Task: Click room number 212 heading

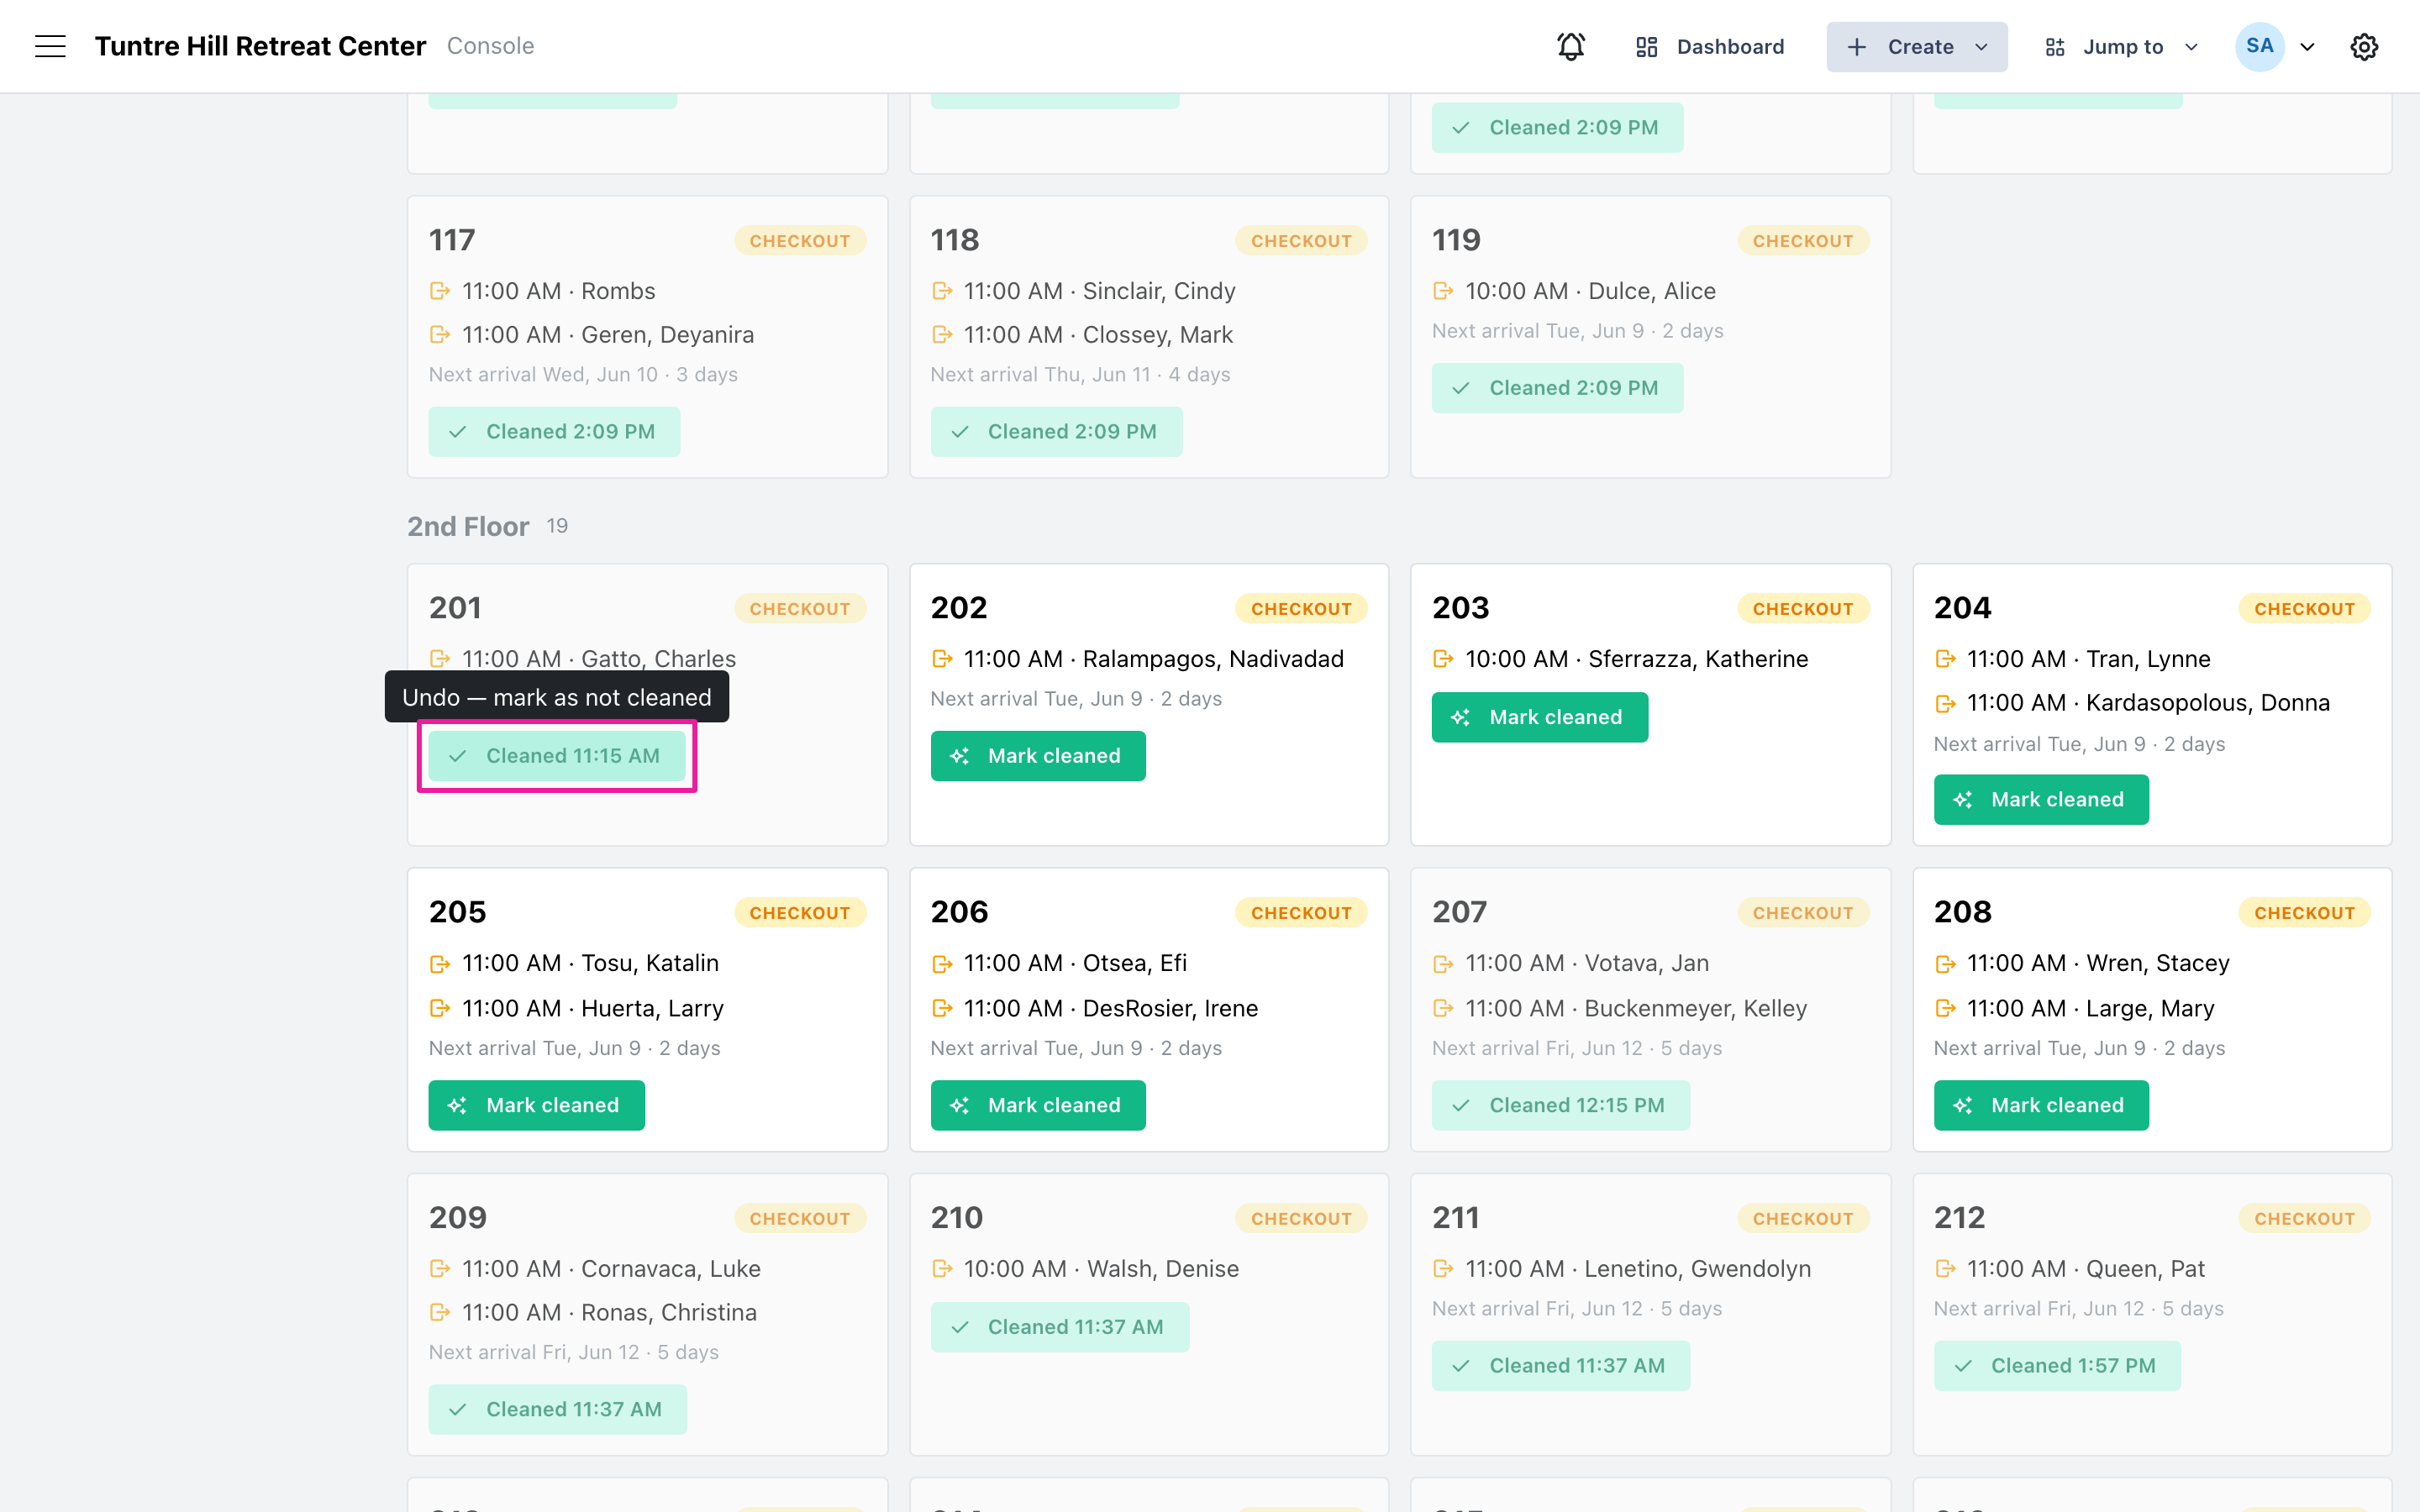Action: click(x=1959, y=1218)
